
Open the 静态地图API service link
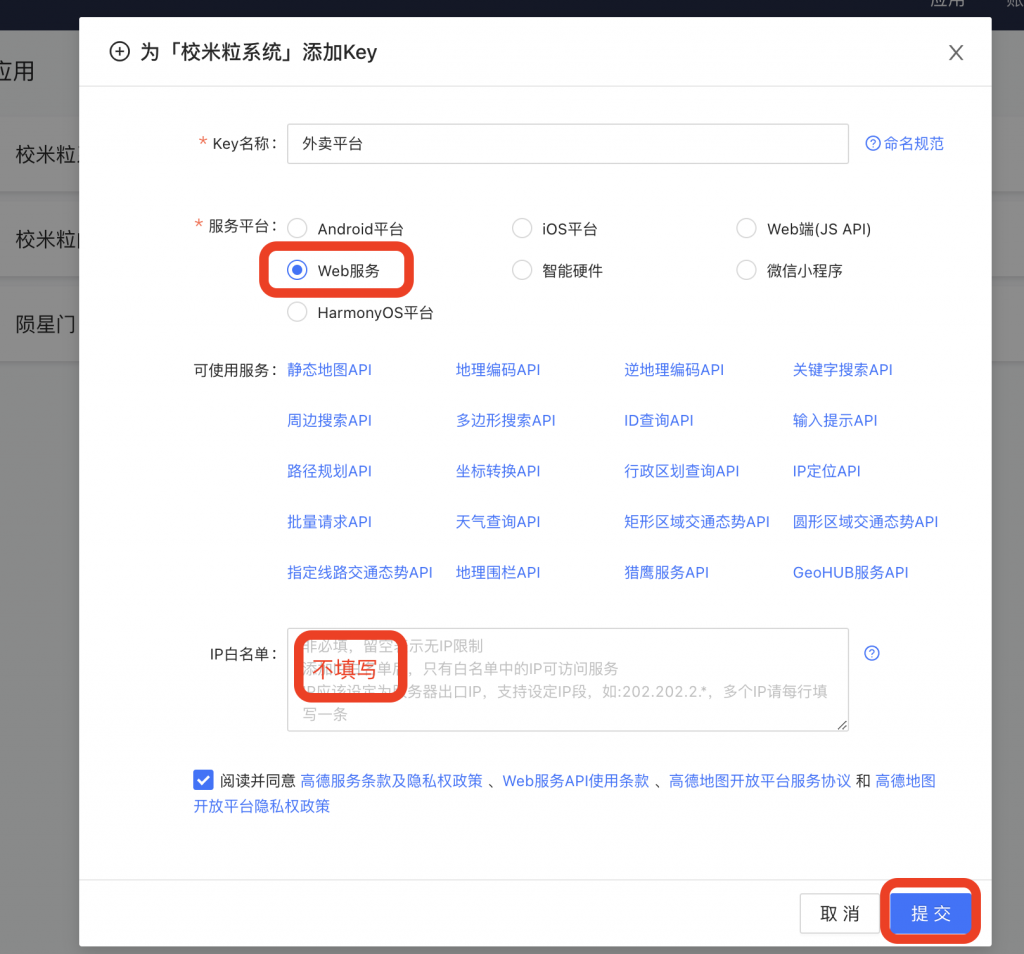[x=328, y=369]
